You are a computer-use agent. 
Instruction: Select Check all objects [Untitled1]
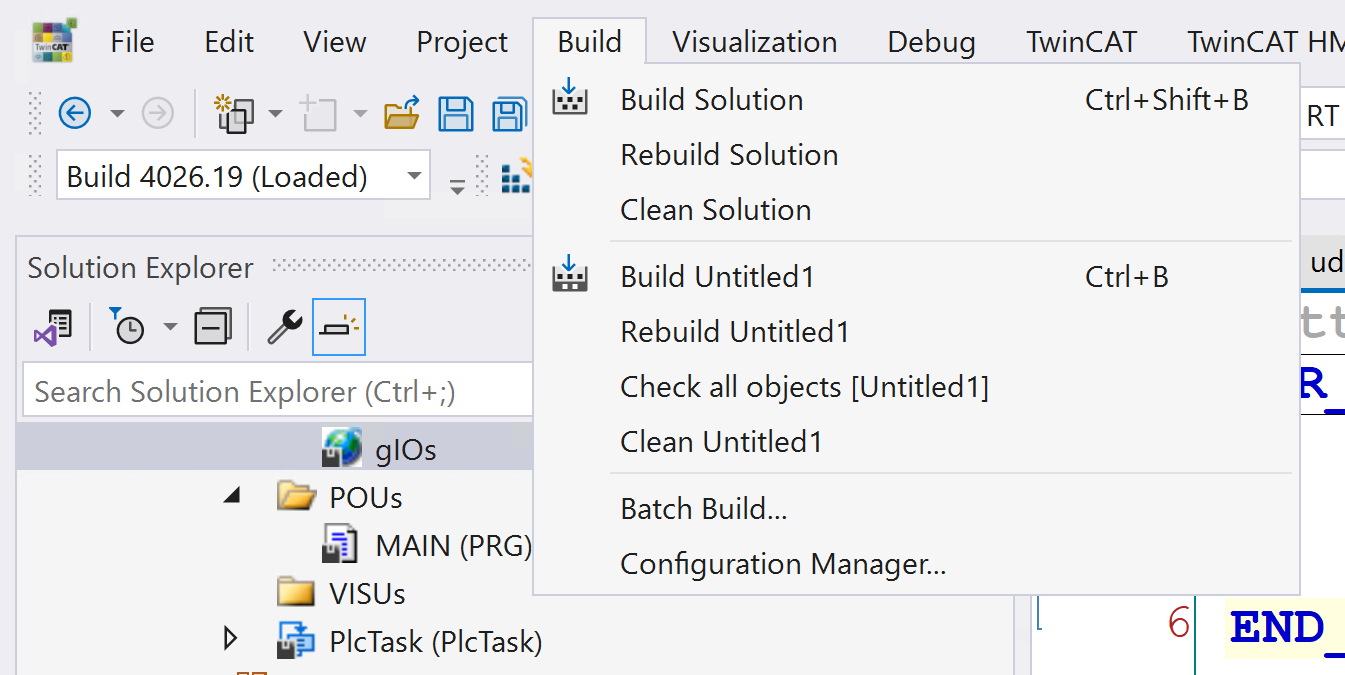click(x=804, y=387)
